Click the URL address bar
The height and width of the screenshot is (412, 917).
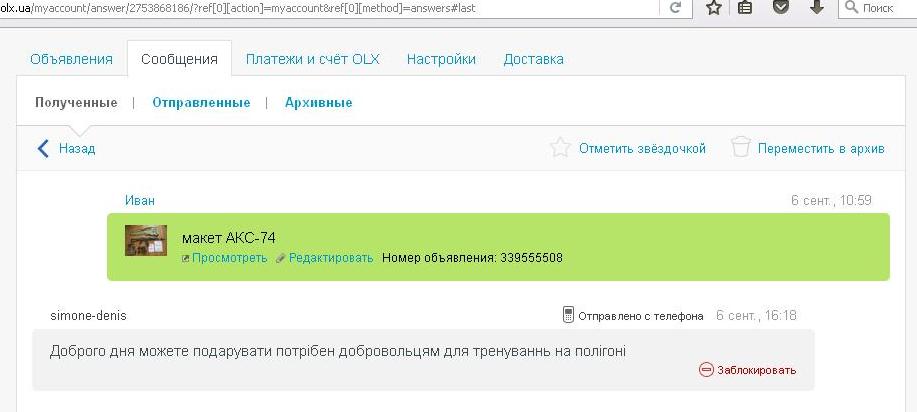(328, 8)
